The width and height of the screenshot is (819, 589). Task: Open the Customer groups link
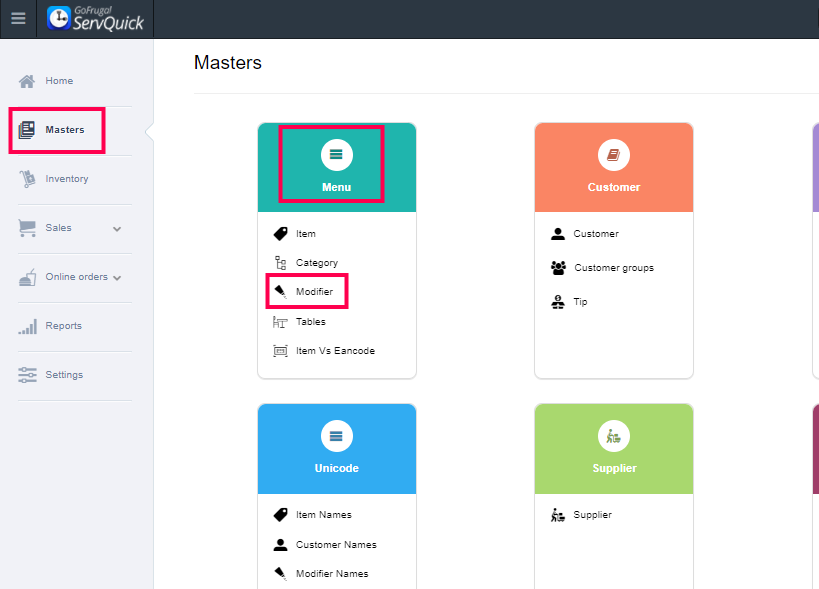click(x=614, y=268)
